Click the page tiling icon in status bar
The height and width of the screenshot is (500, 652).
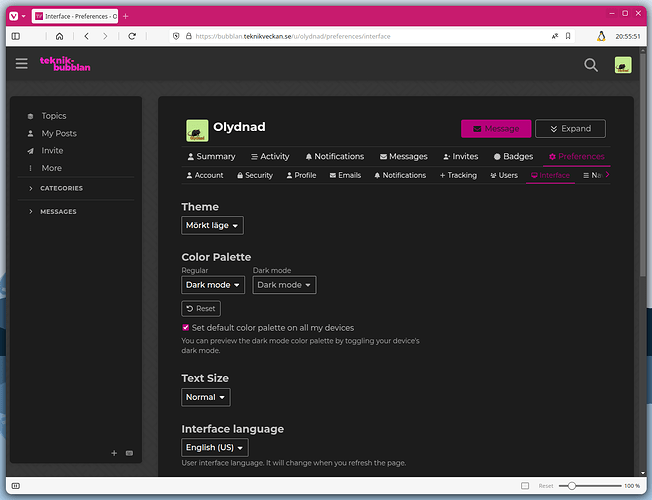tap(525, 486)
